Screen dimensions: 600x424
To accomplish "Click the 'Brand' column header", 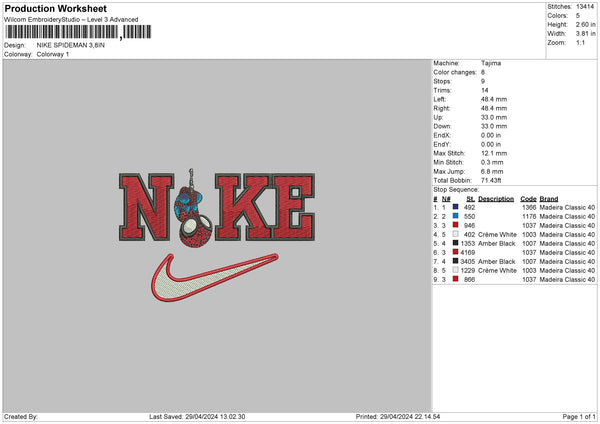I will coord(549,199).
